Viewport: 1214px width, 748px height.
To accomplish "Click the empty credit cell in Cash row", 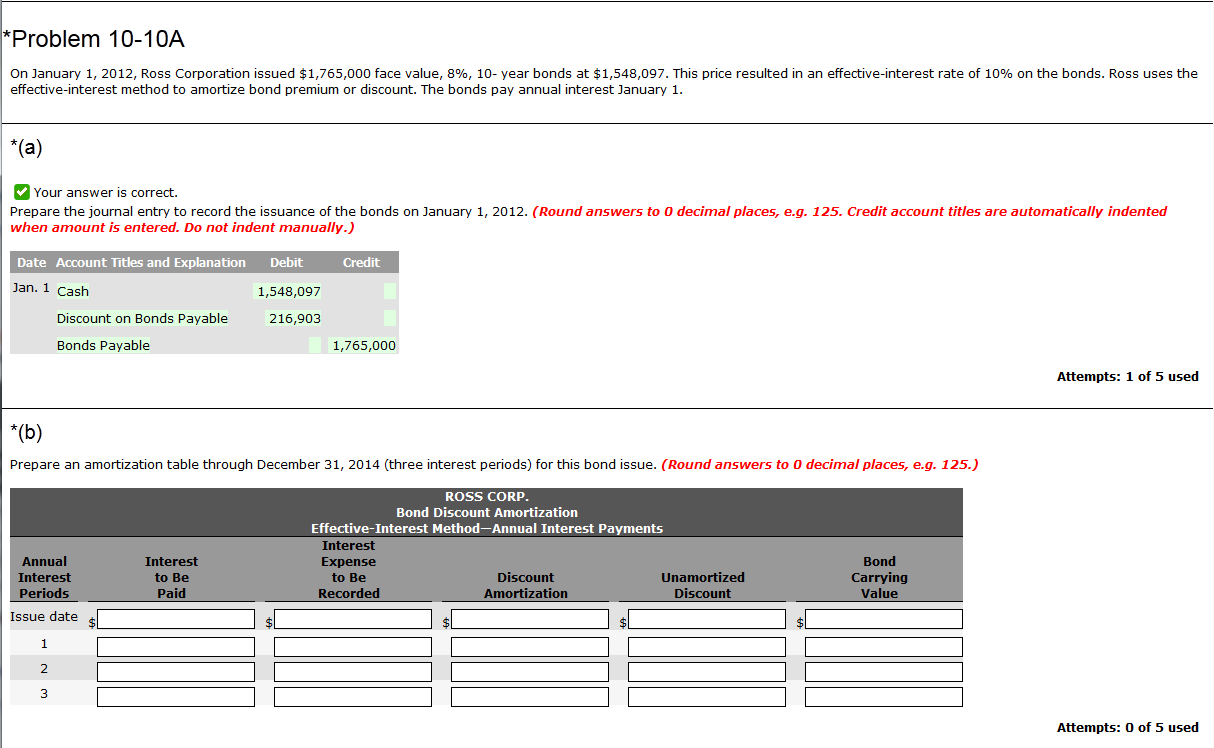I will coord(390,291).
